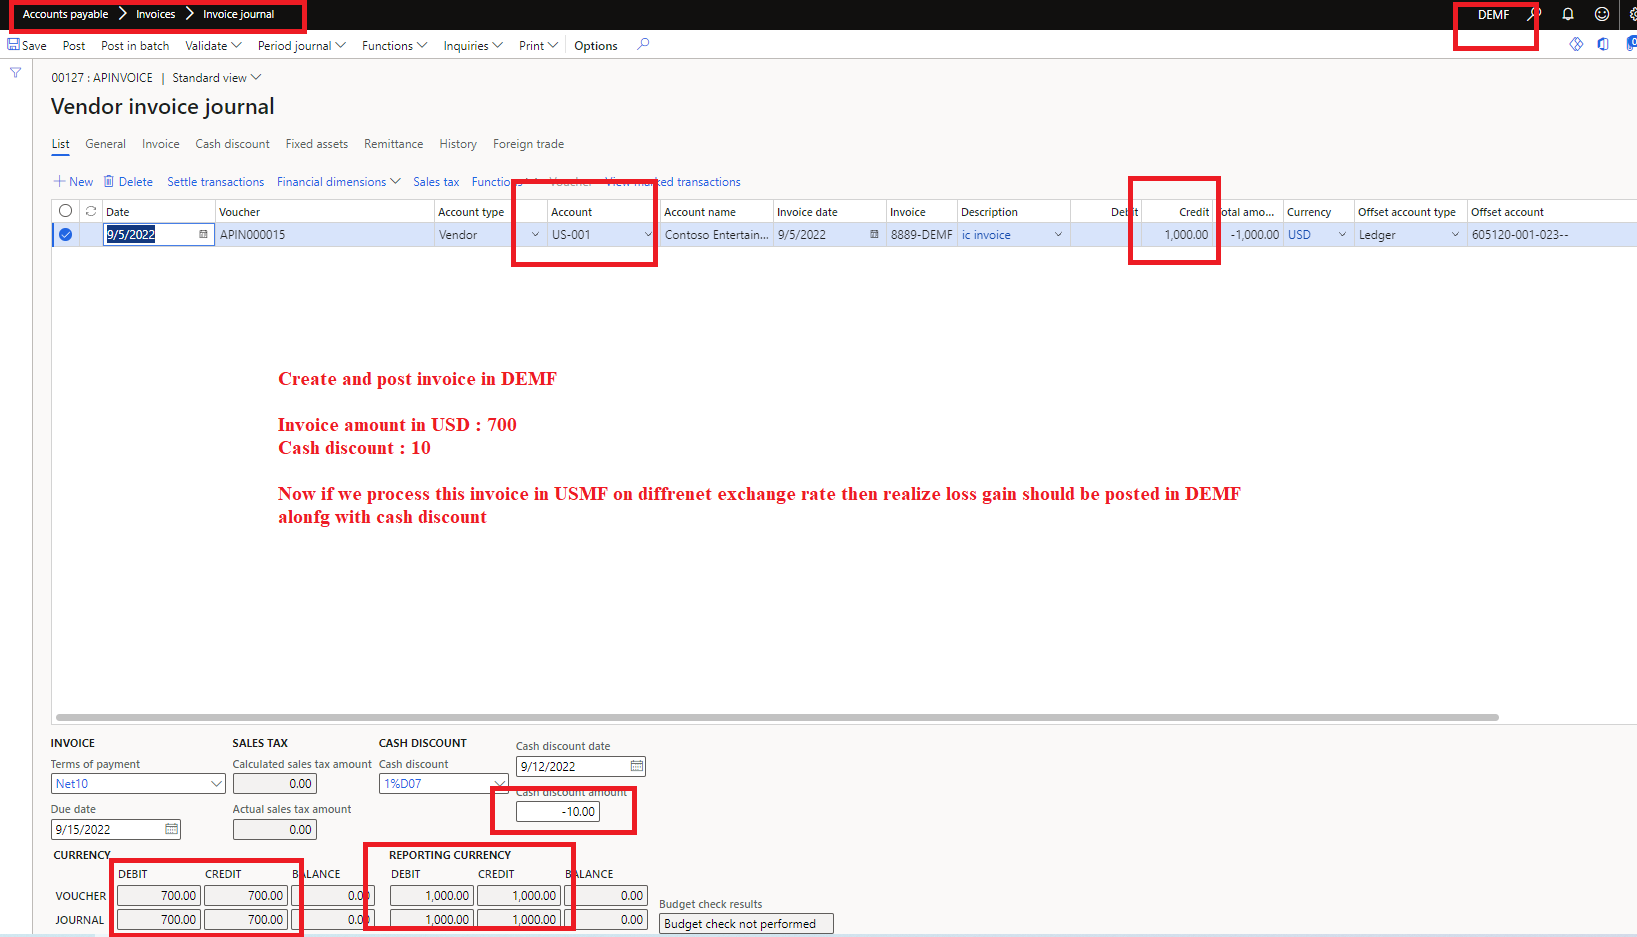
Task: Open the filter funnel icon in left pane
Action: point(15,72)
